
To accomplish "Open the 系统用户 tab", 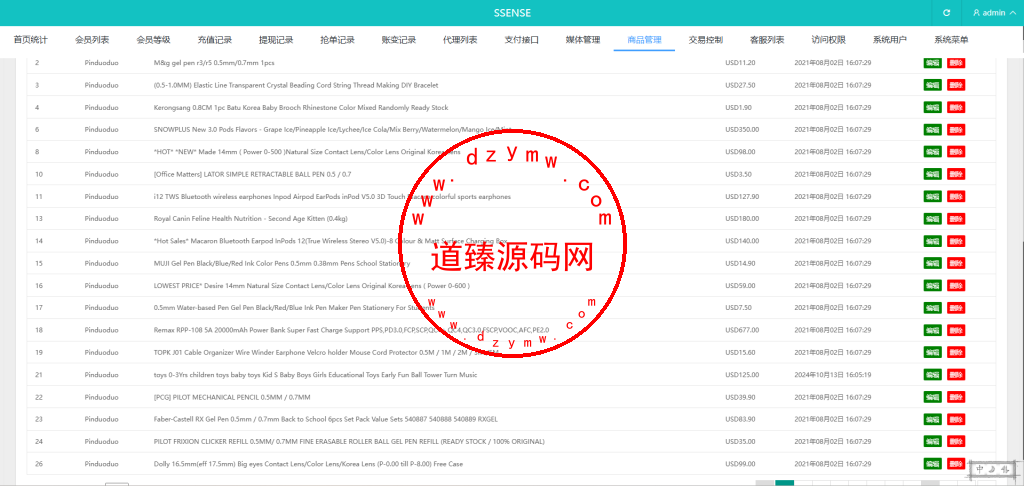I will [x=890, y=40].
